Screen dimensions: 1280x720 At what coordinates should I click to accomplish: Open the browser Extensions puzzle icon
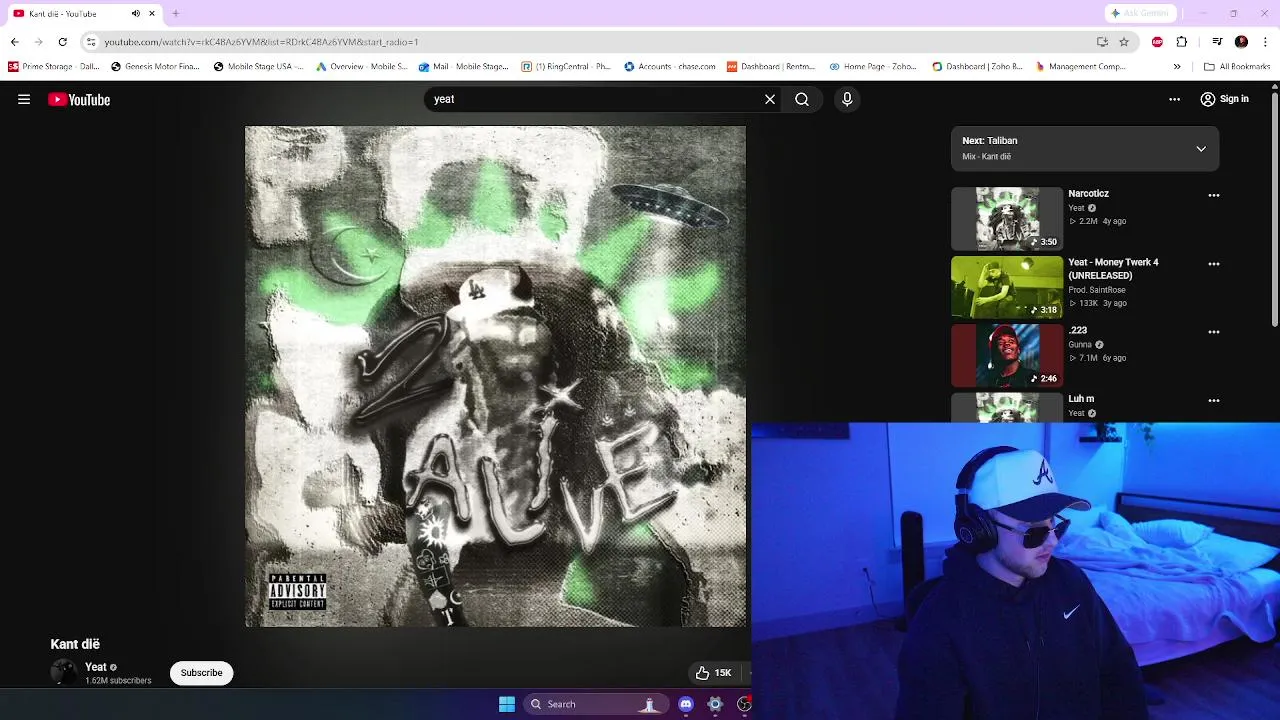coord(1182,42)
